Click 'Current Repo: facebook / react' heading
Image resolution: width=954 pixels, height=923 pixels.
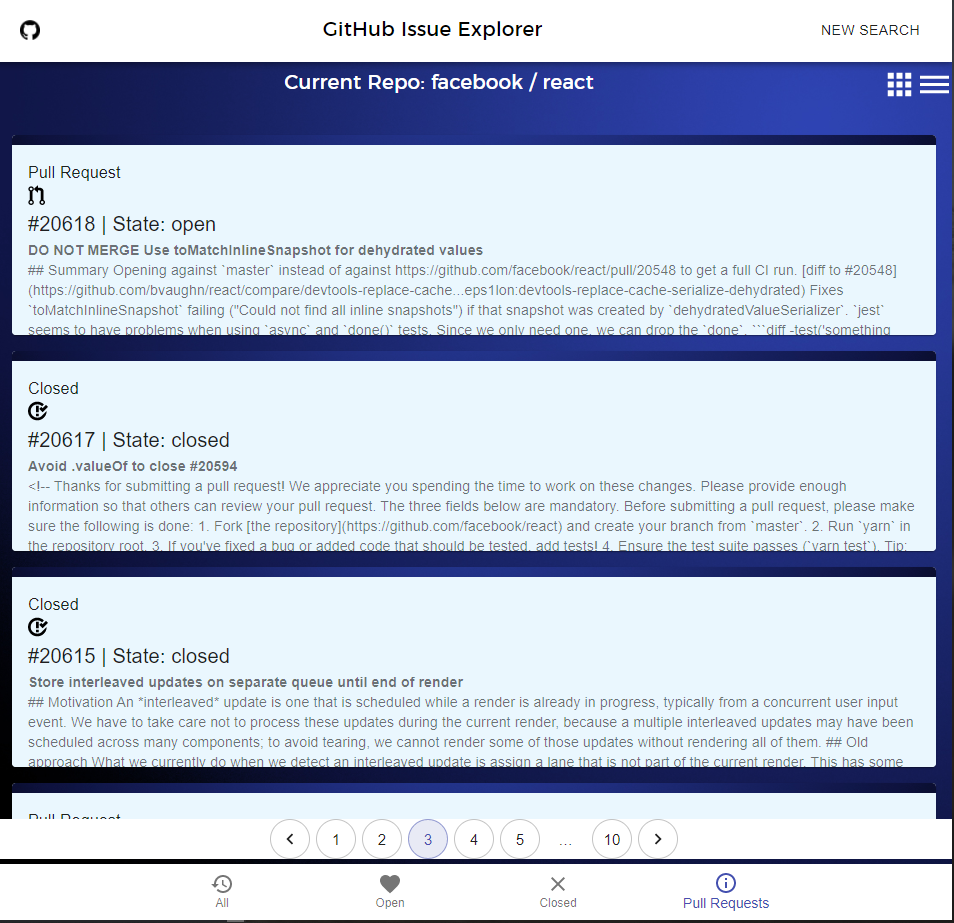point(439,82)
